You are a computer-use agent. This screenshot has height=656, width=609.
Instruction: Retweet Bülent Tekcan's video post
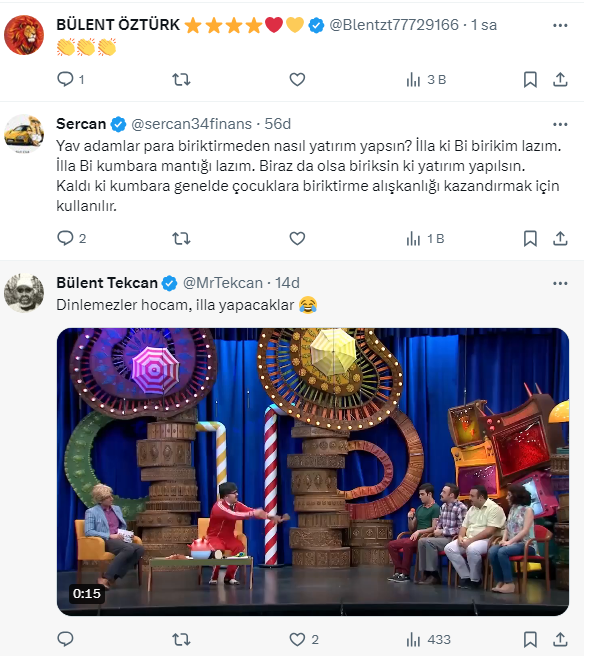181,639
